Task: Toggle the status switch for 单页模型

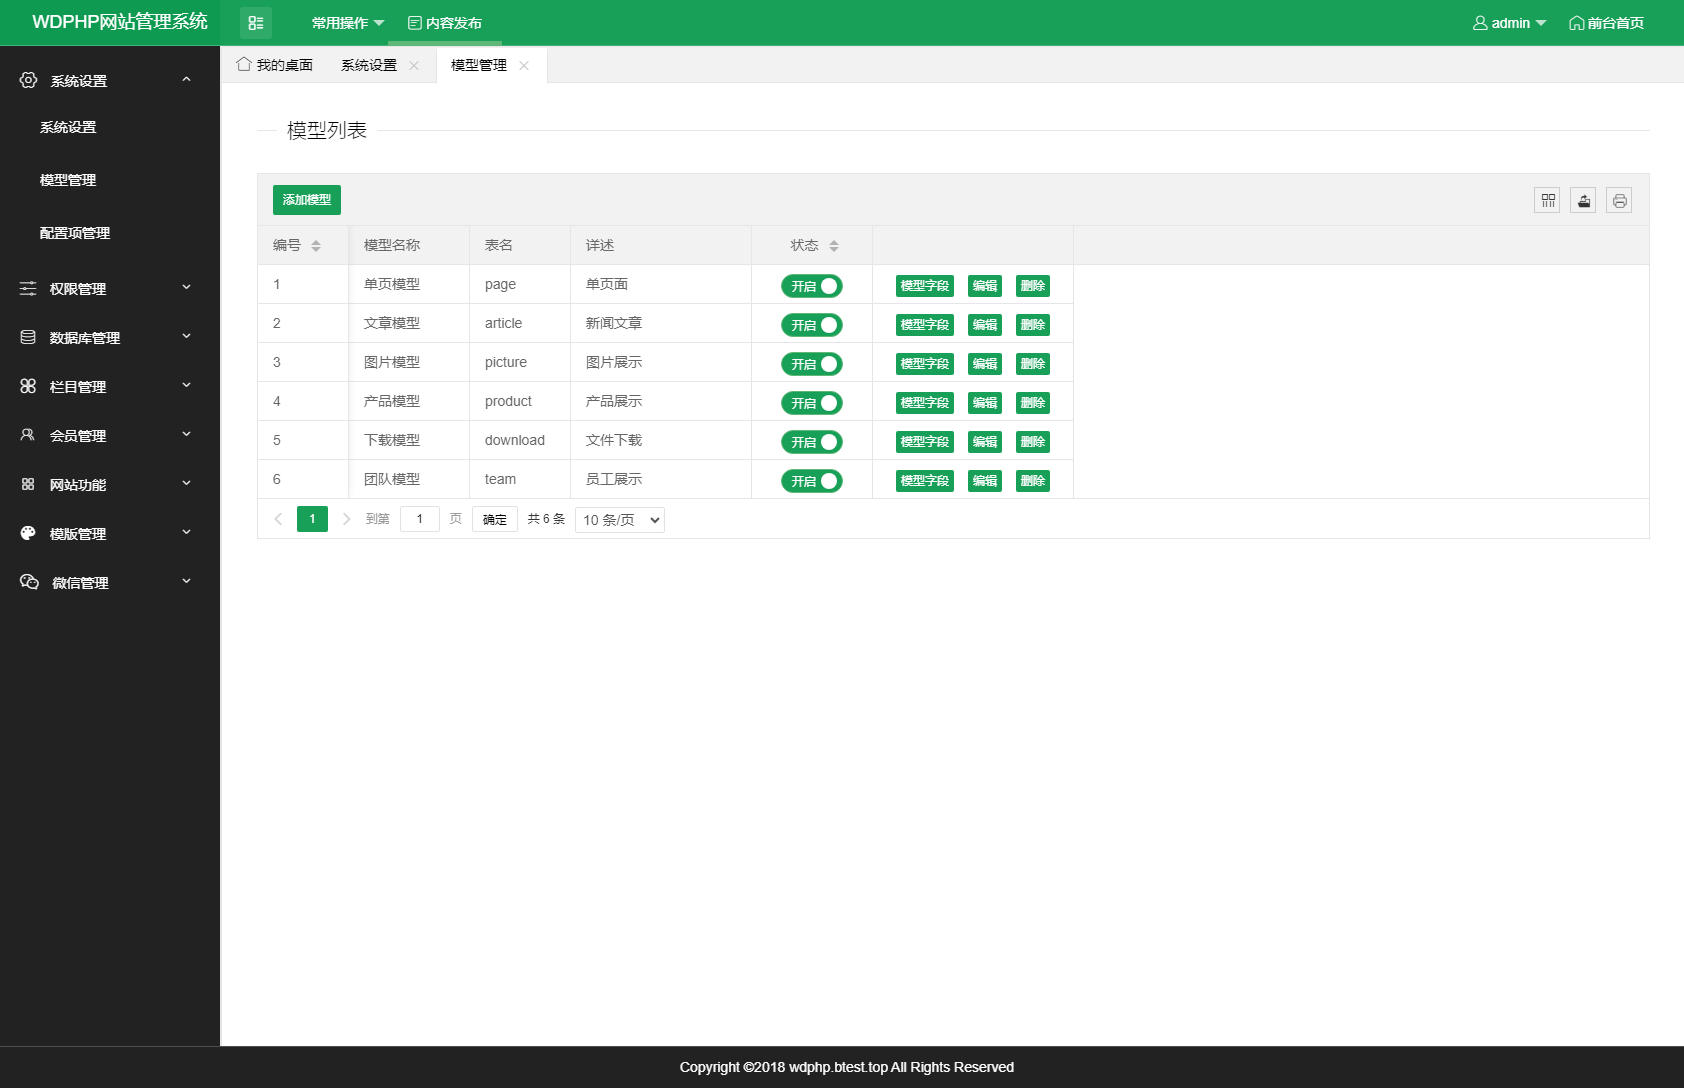Action: coord(812,286)
